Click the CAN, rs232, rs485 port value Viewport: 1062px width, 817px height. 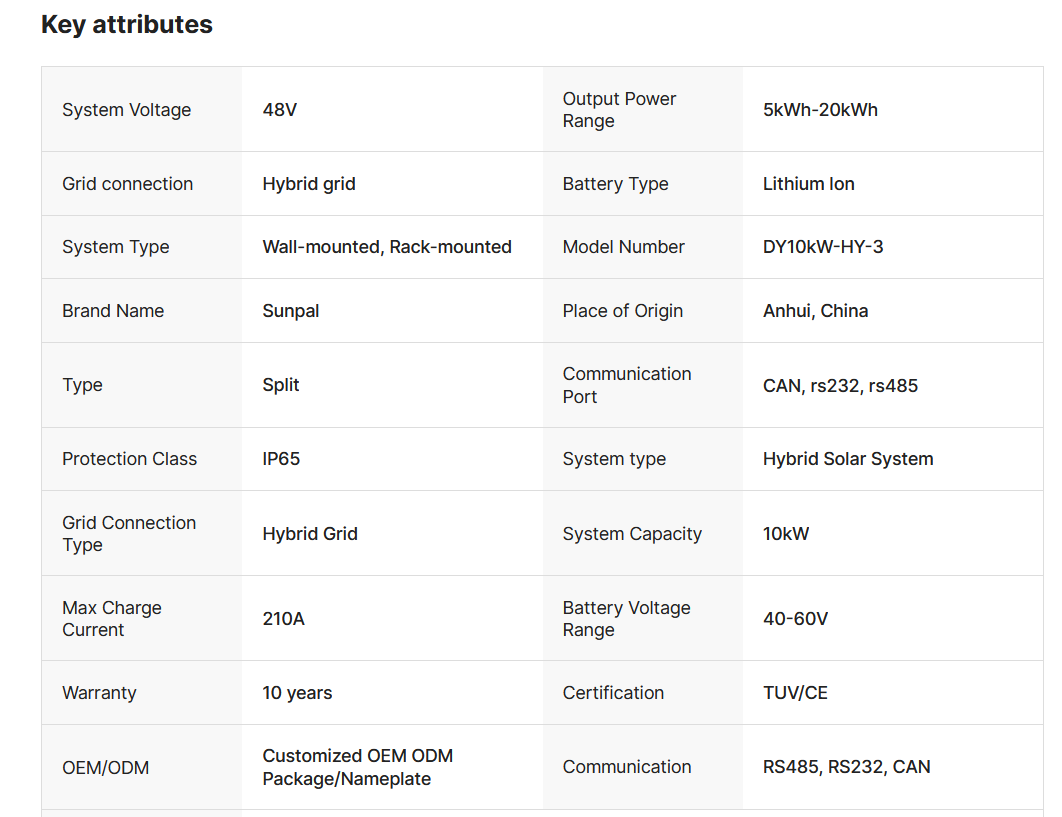click(840, 385)
